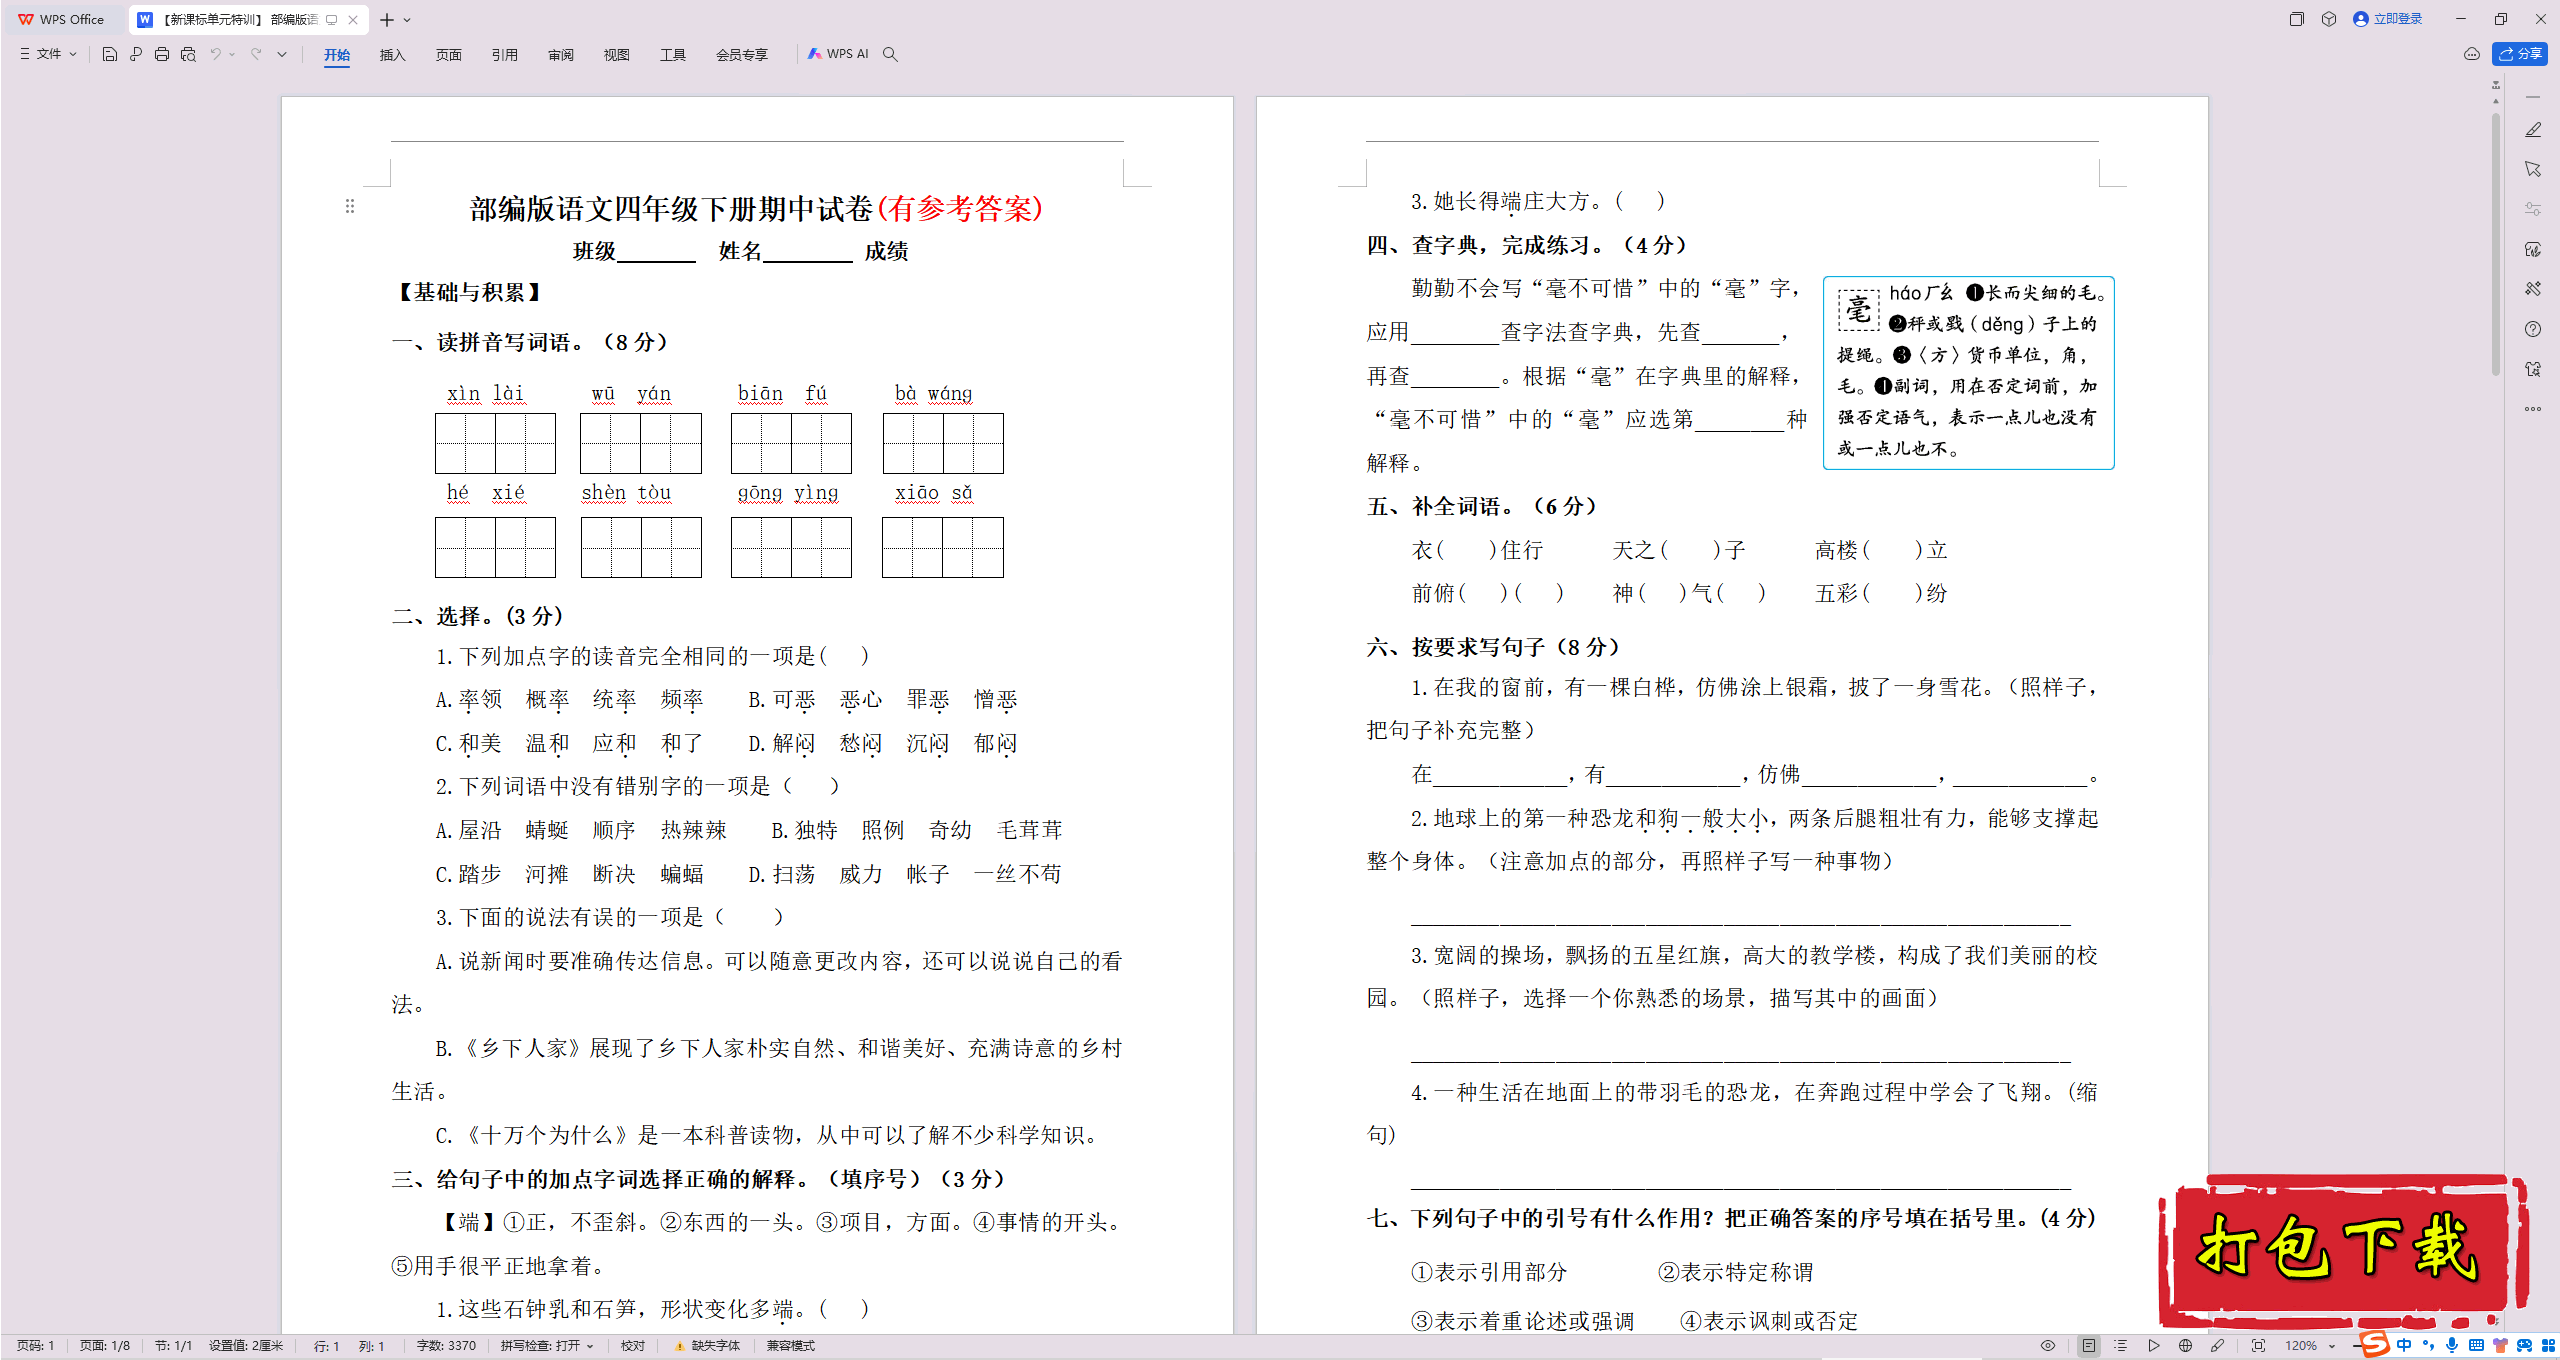Click the zoom out minus button

click(x=2356, y=1346)
